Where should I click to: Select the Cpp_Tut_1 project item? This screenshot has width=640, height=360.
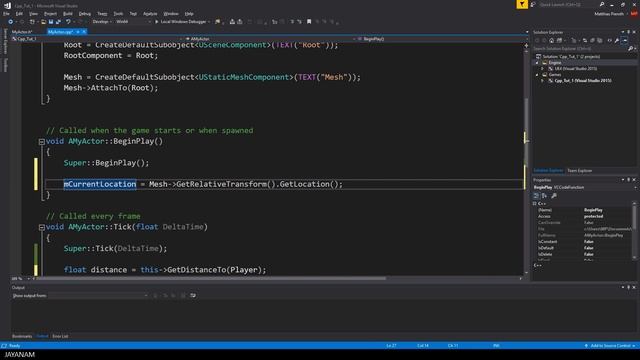[x=583, y=81]
